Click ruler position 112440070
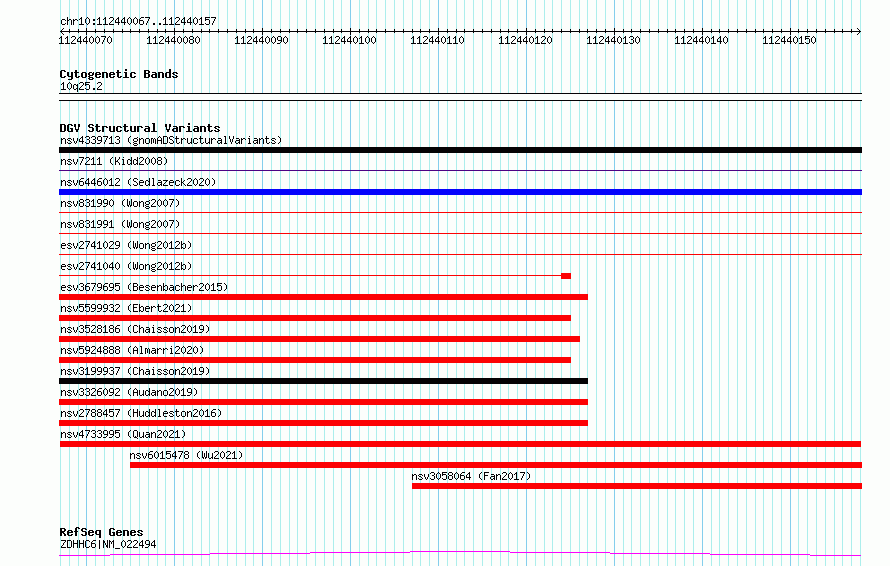Screen dimensions: 890x566 click(x=85, y=40)
